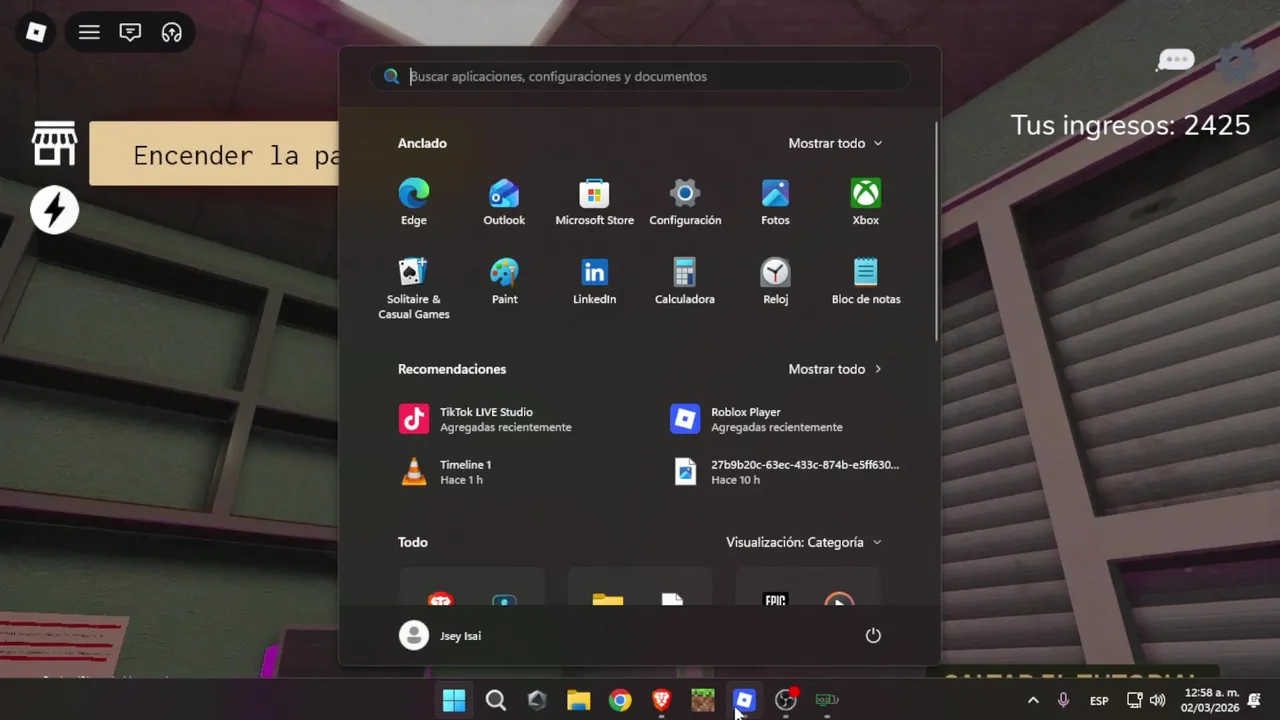Open Visualización: Categoría dropdown
The width and height of the screenshot is (1280, 720).
point(804,542)
